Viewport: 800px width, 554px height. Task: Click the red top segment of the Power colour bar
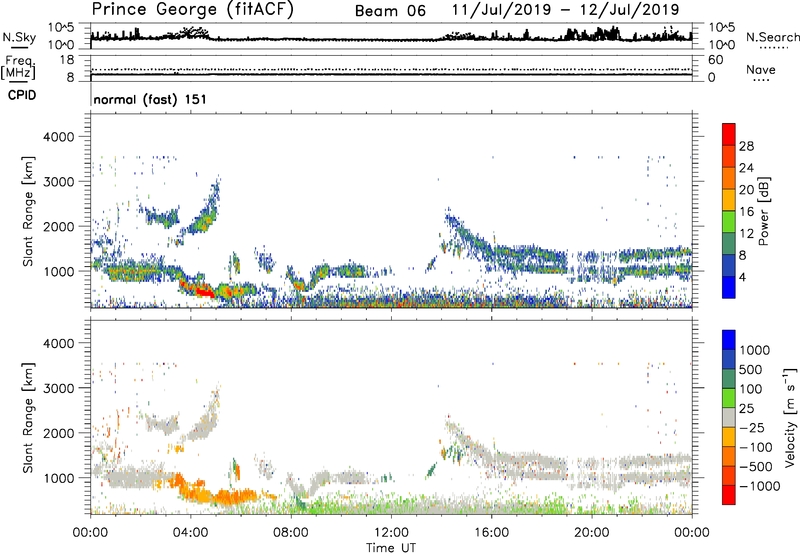pos(729,135)
